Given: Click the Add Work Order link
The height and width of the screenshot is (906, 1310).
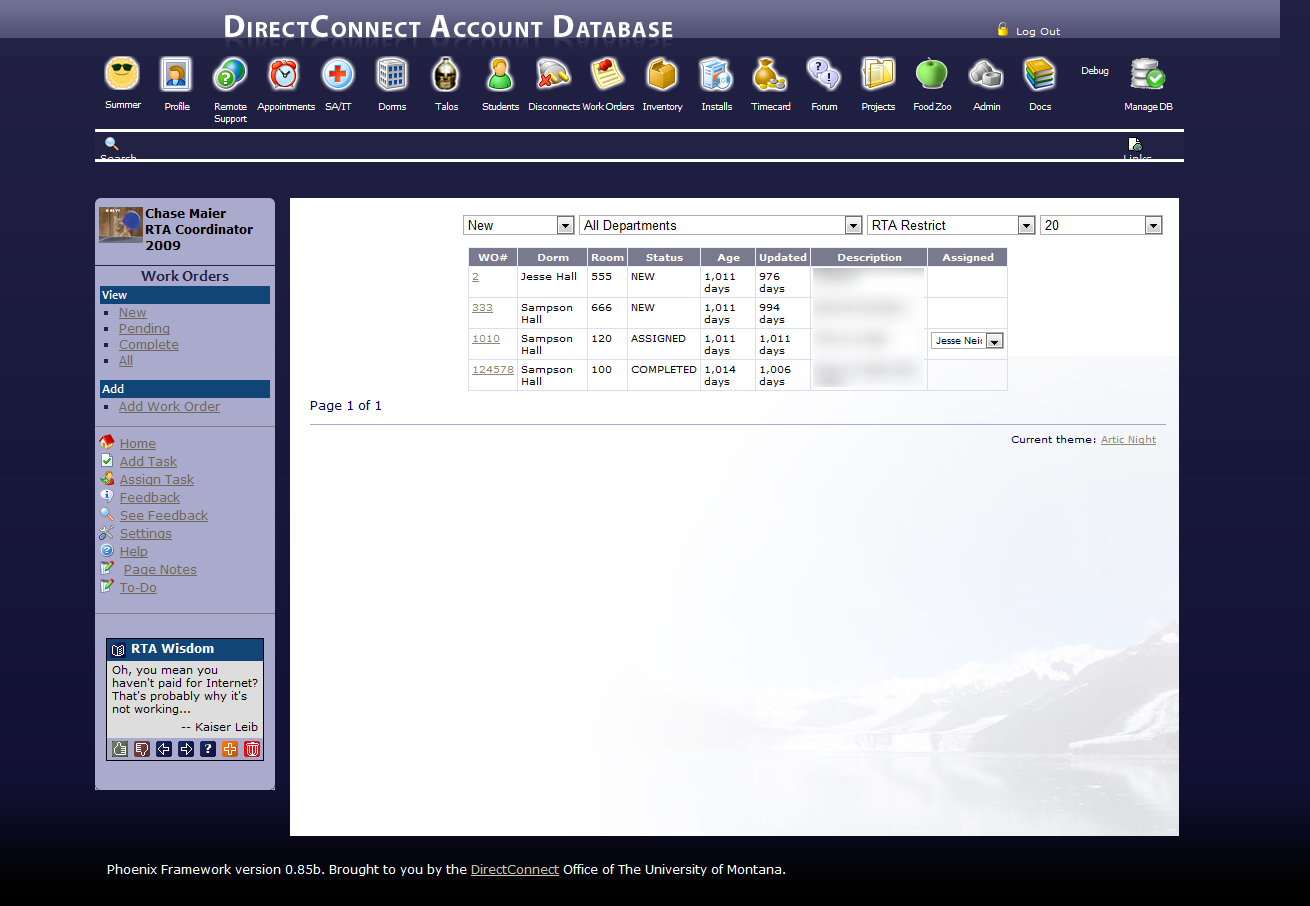Looking at the screenshot, I should 169,407.
